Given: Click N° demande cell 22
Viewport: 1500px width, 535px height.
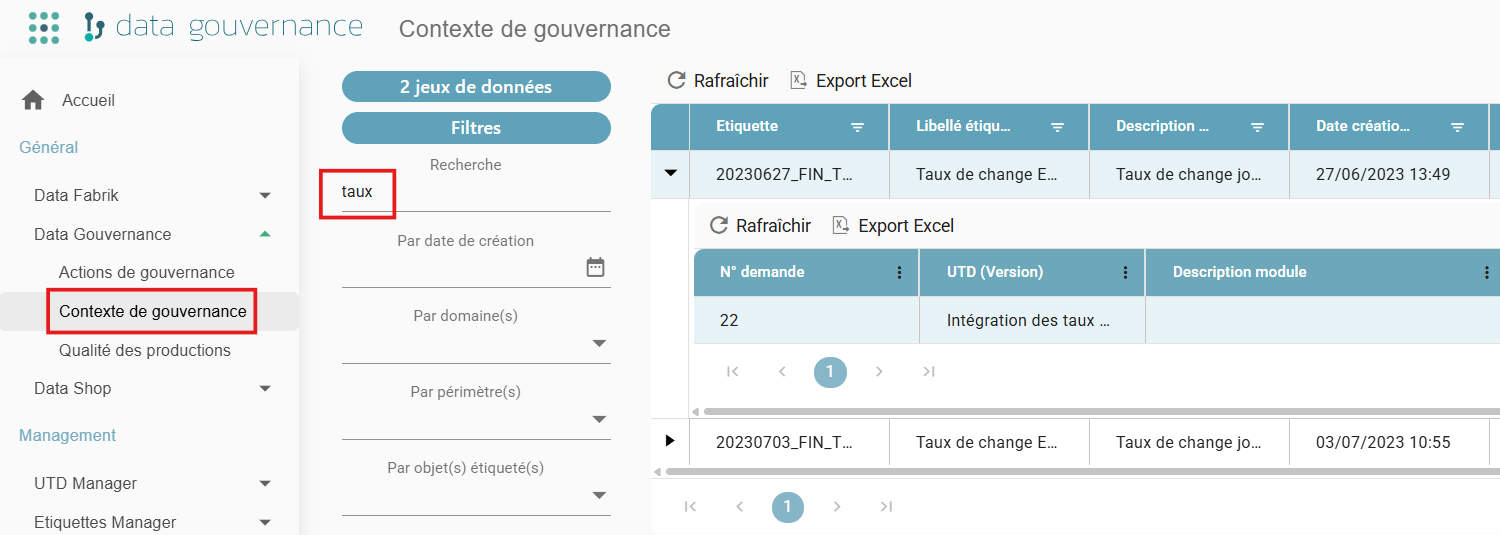Looking at the screenshot, I should pyautogui.click(x=806, y=321).
